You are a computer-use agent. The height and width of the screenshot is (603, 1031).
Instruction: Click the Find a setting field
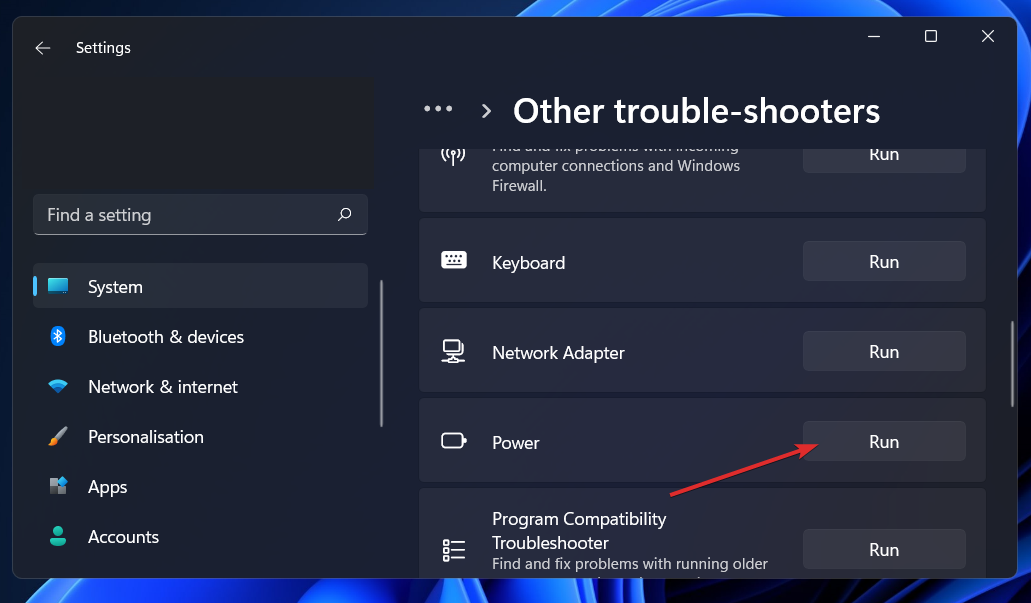coord(201,214)
